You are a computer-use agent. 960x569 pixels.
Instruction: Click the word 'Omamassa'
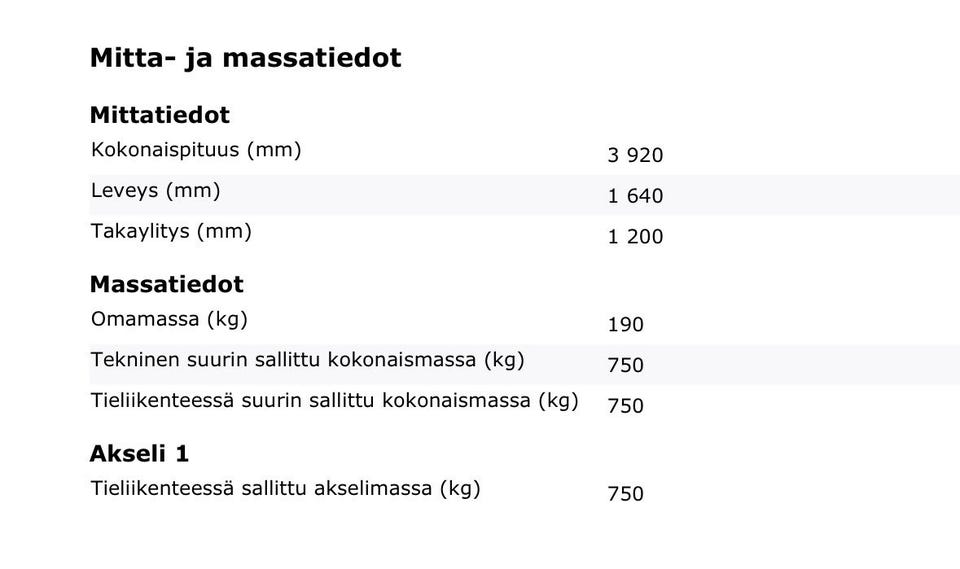point(145,320)
